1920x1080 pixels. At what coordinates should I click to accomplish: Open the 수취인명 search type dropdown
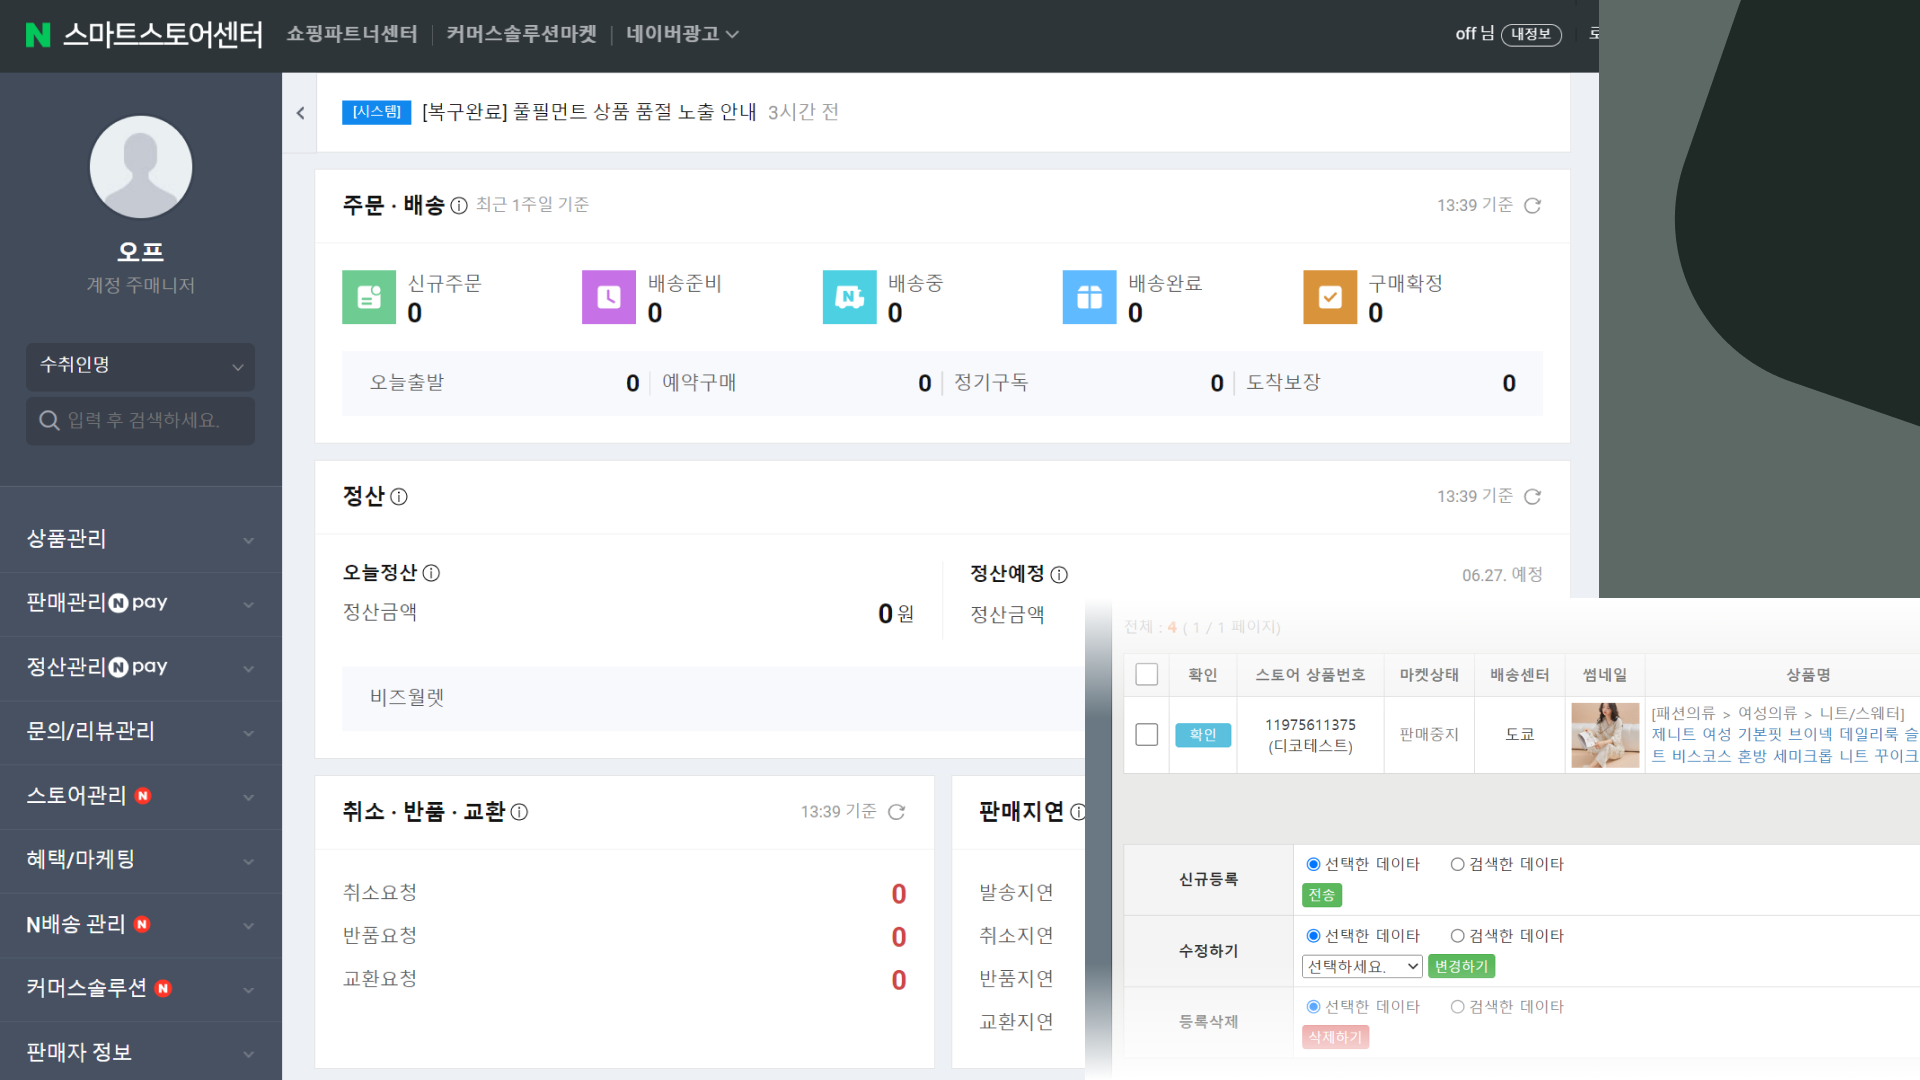click(140, 366)
